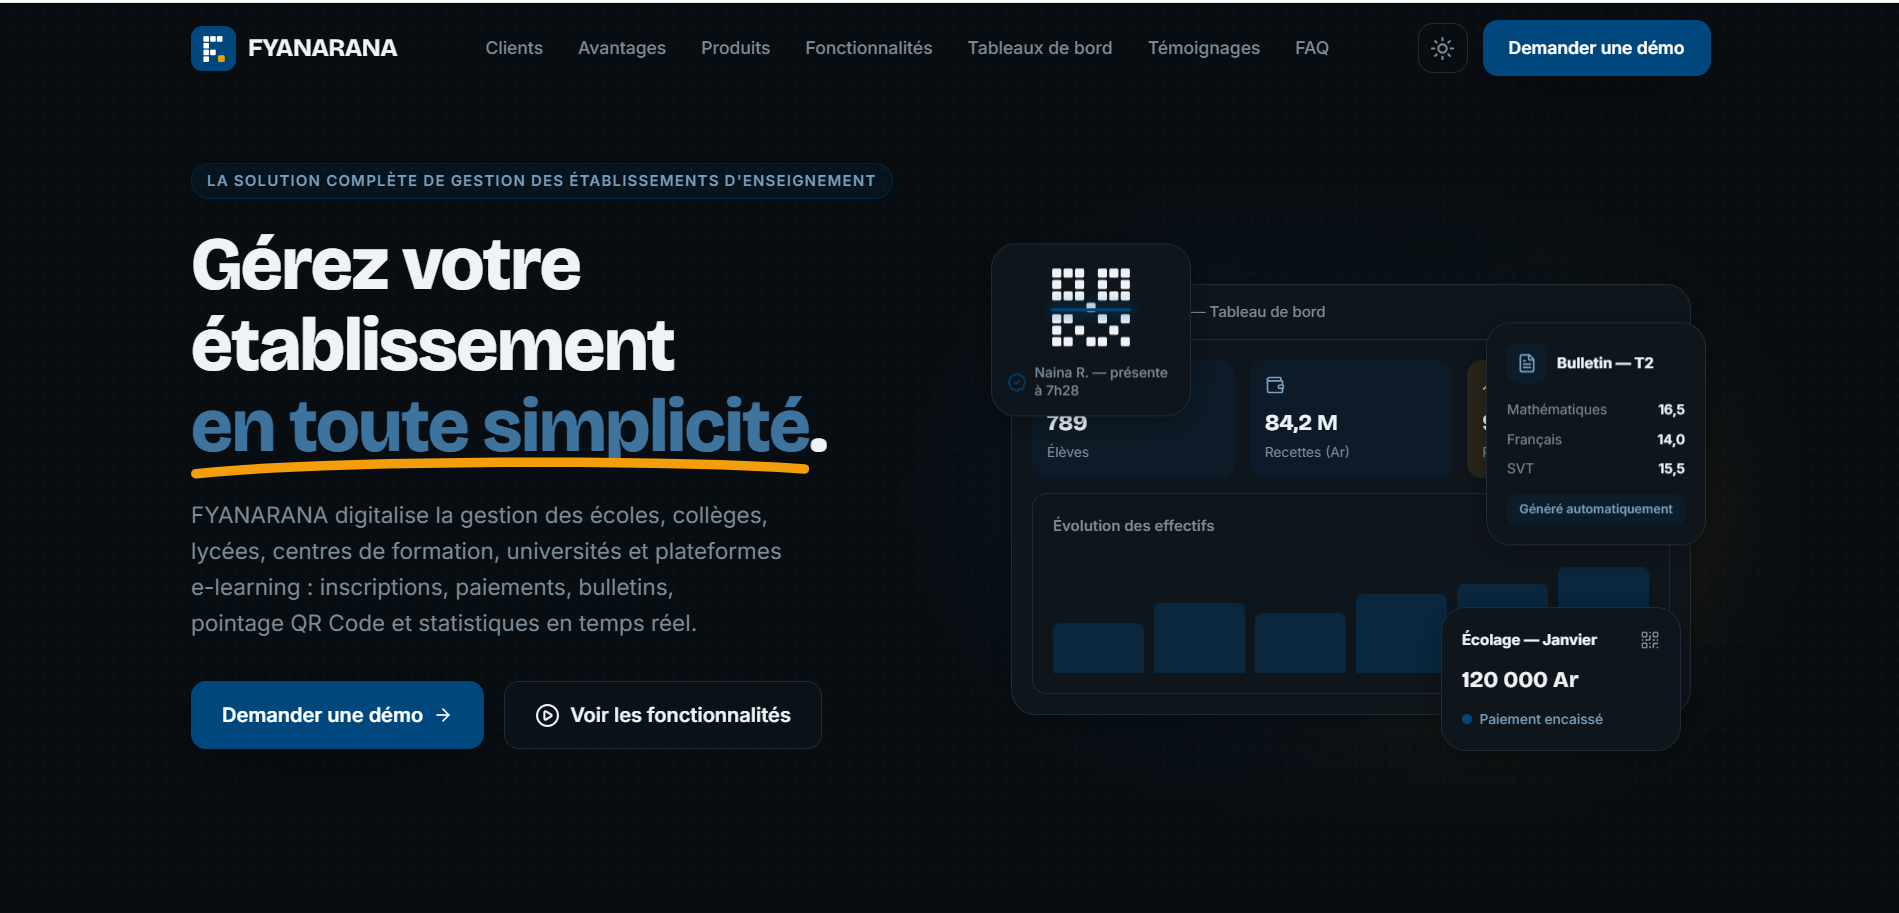Toggle the light/dark theme sun button
This screenshot has width=1899, height=913.
(x=1442, y=48)
